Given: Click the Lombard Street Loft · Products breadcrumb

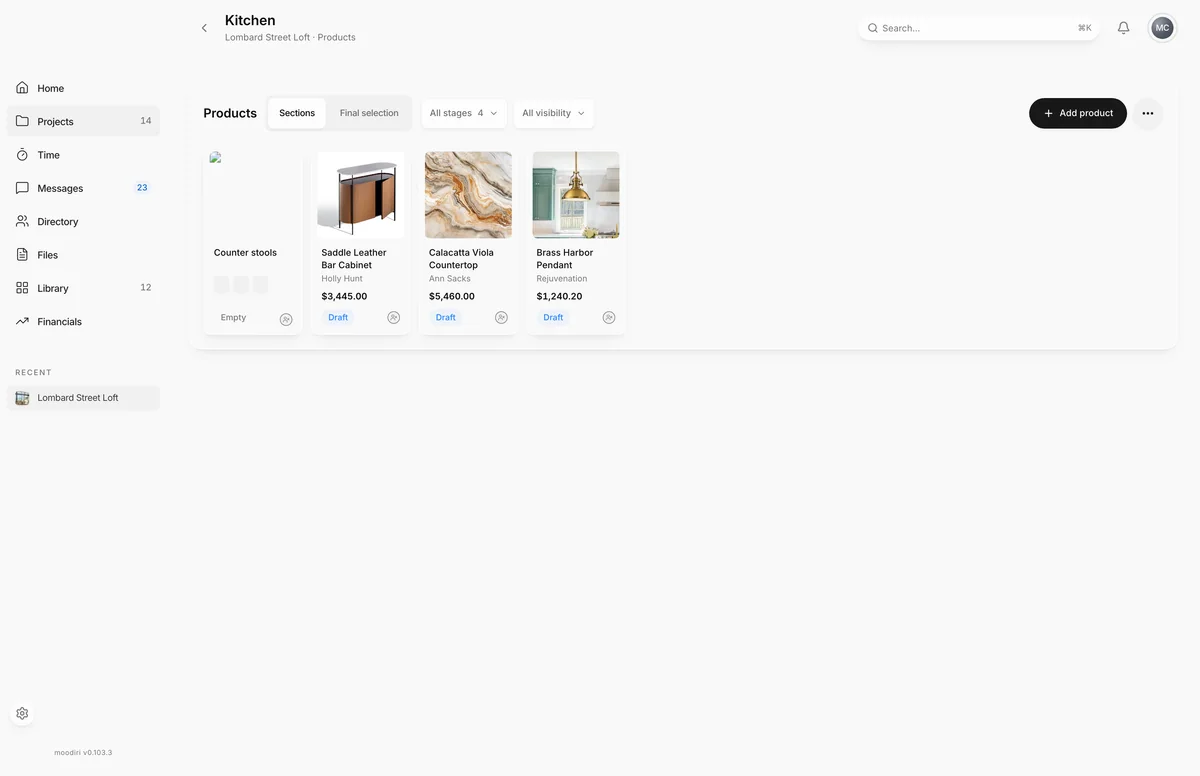Looking at the screenshot, I should (290, 37).
